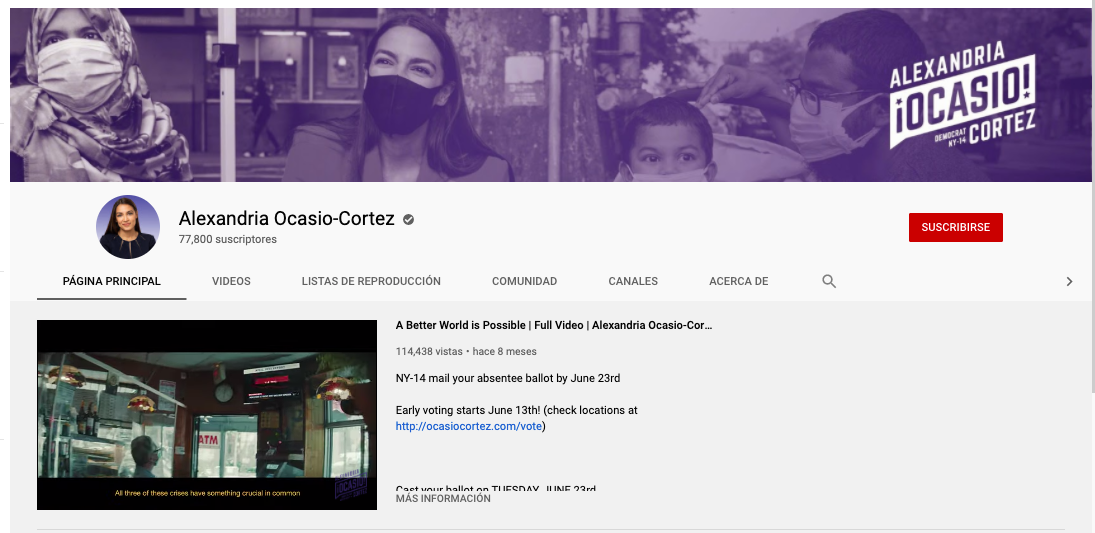Open the ocasiocortez.com/vote link
The height and width of the screenshot is (533, 1095).
[x=469, y=426]
